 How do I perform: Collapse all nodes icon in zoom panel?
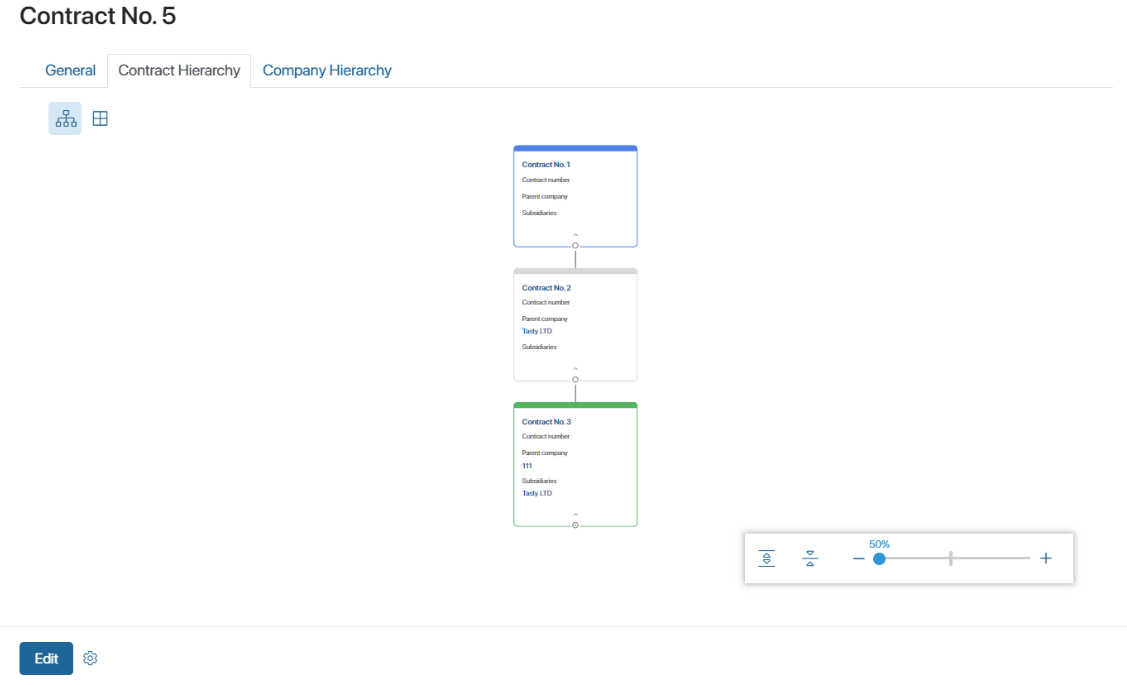coord(810,558)
